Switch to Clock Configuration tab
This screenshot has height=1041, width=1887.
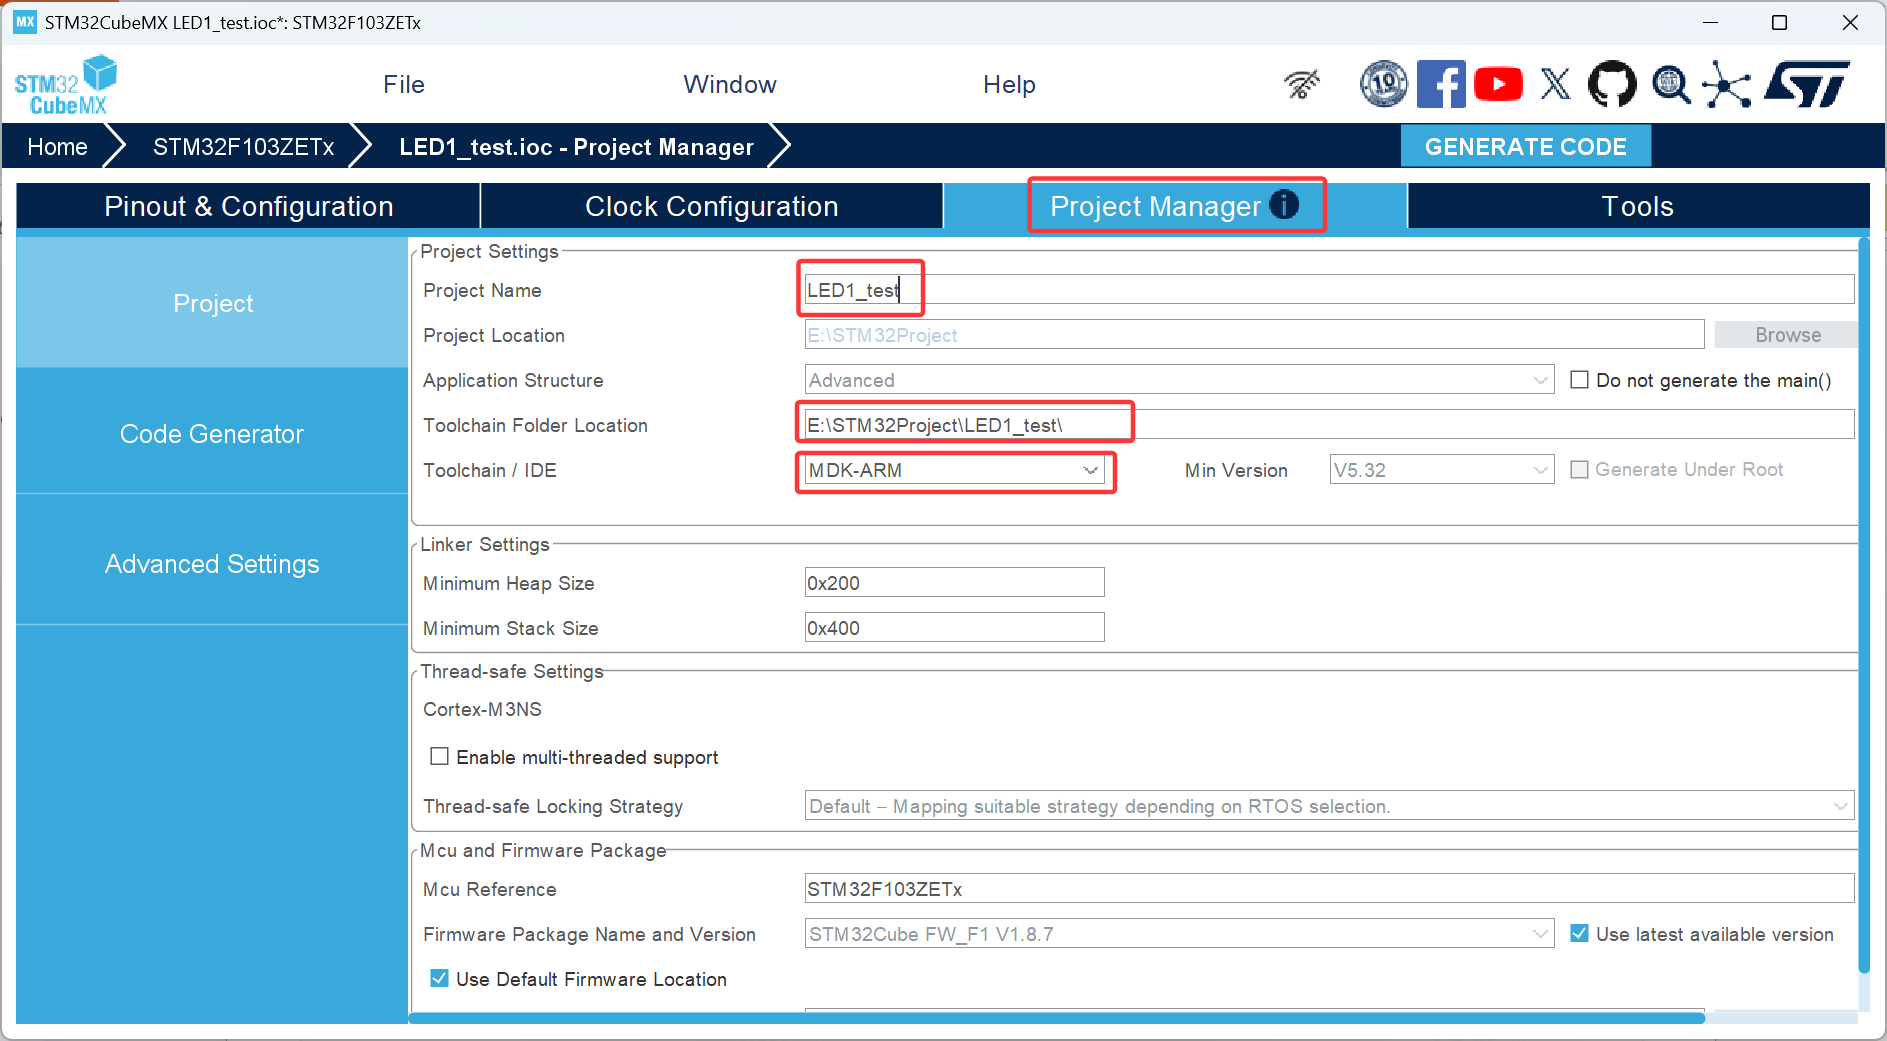pos(712,206)
